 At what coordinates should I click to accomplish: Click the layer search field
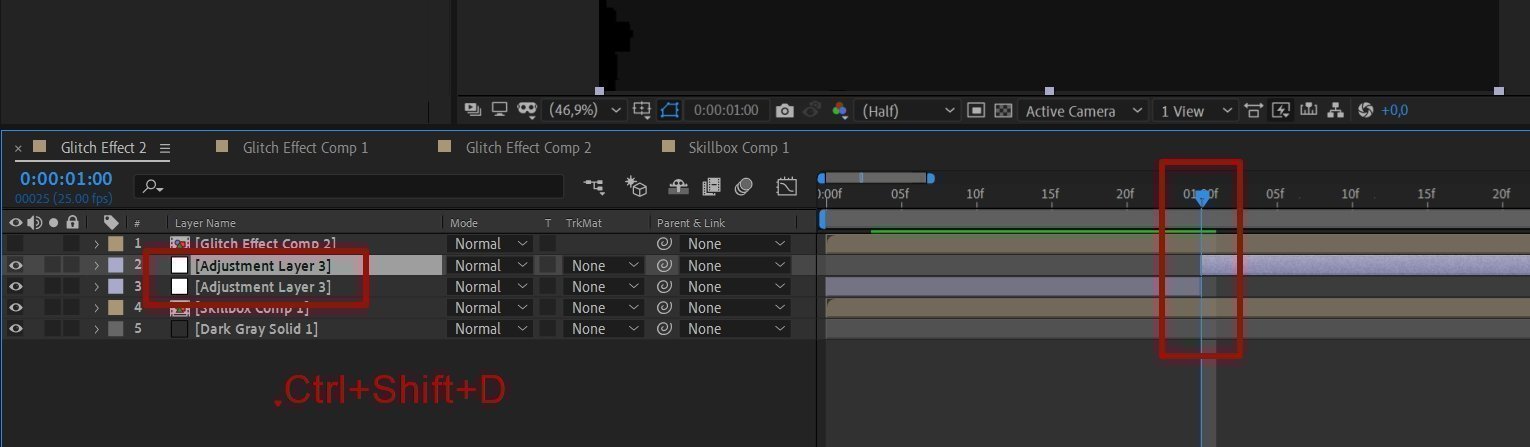pos(349,186)
